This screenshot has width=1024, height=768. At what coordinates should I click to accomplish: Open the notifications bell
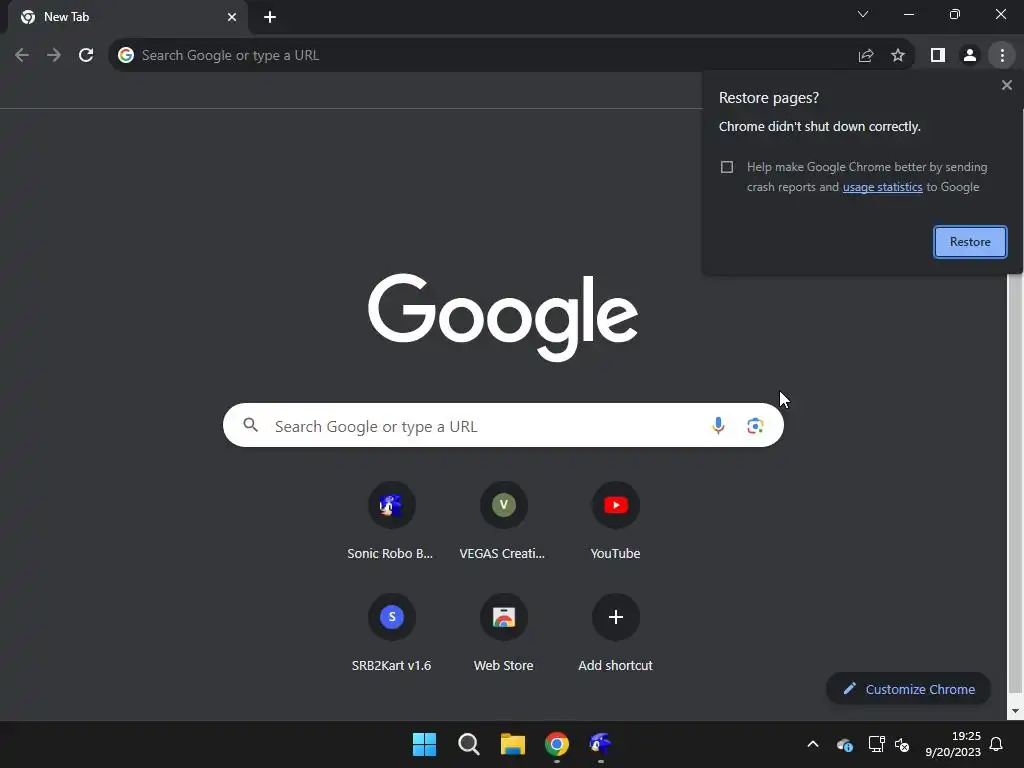coord(996,744)
